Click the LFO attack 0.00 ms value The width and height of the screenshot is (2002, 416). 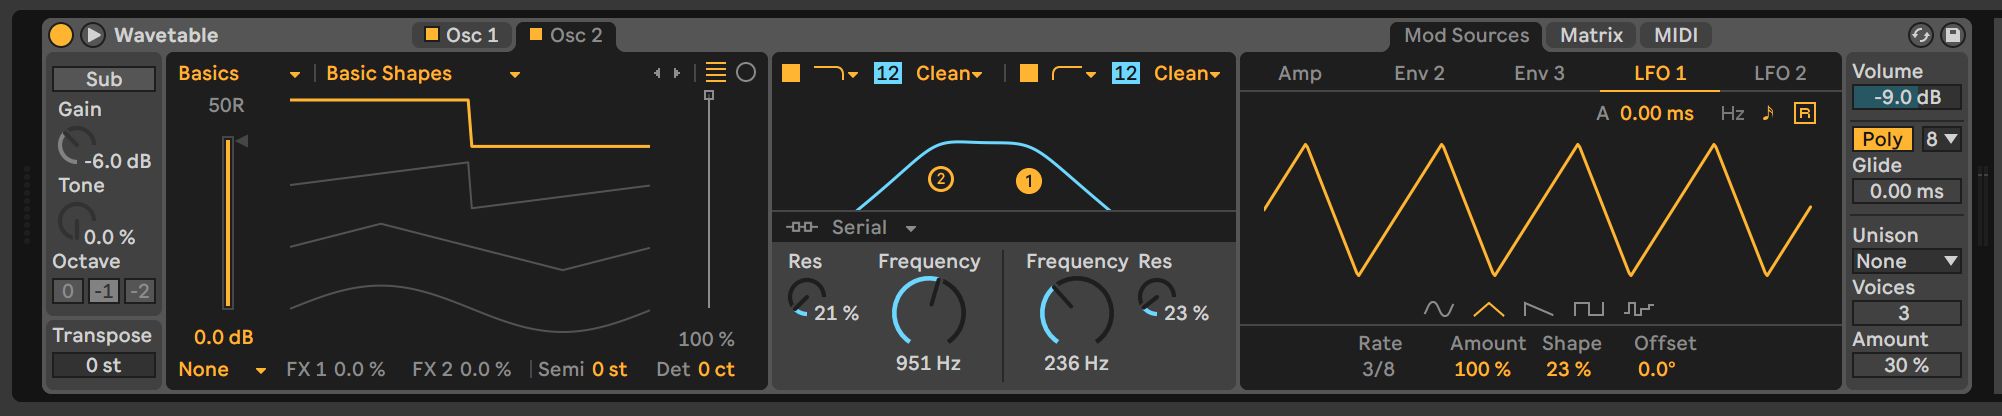[x=1656, y=113]
